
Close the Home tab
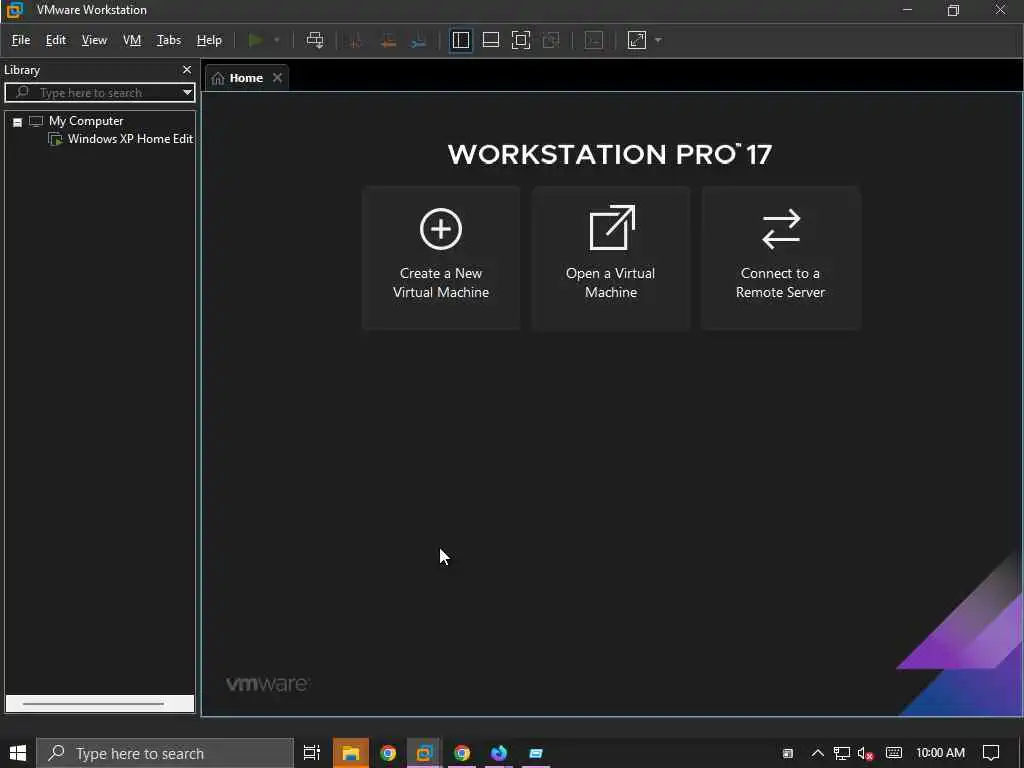tap(278, 78)
